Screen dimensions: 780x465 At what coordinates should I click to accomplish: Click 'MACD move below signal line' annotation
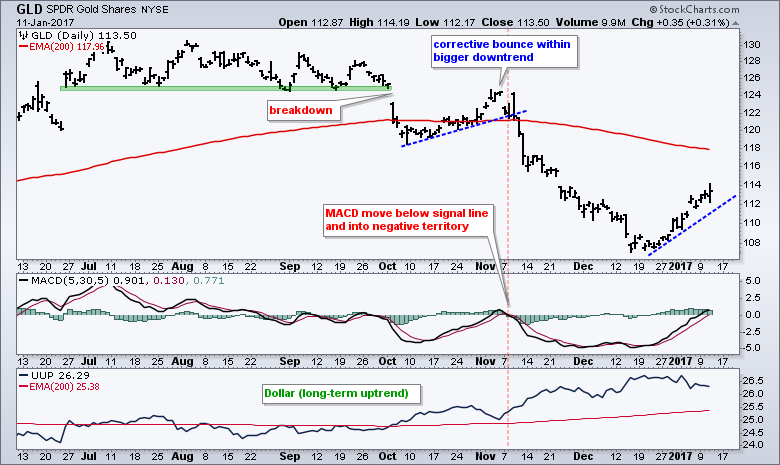[407, 220]
